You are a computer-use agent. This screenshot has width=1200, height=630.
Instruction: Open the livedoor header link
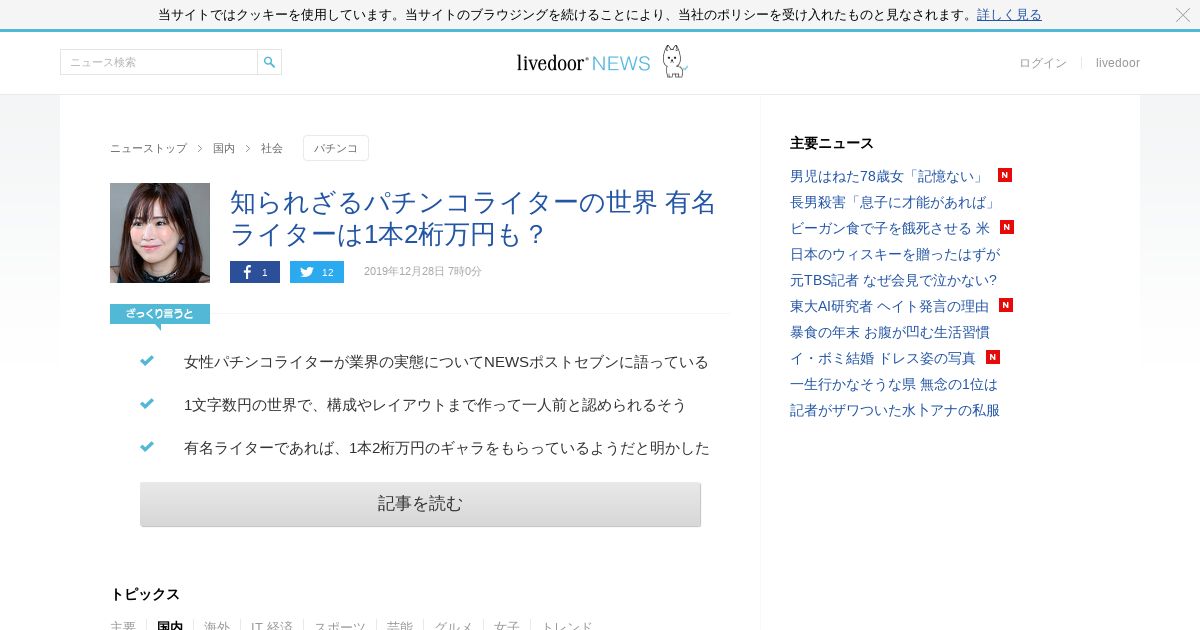click(1118, 63)
